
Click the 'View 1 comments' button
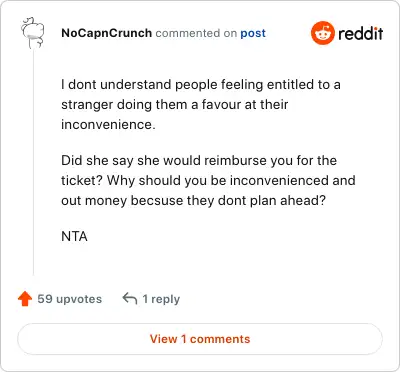click(x=200, y=339)
